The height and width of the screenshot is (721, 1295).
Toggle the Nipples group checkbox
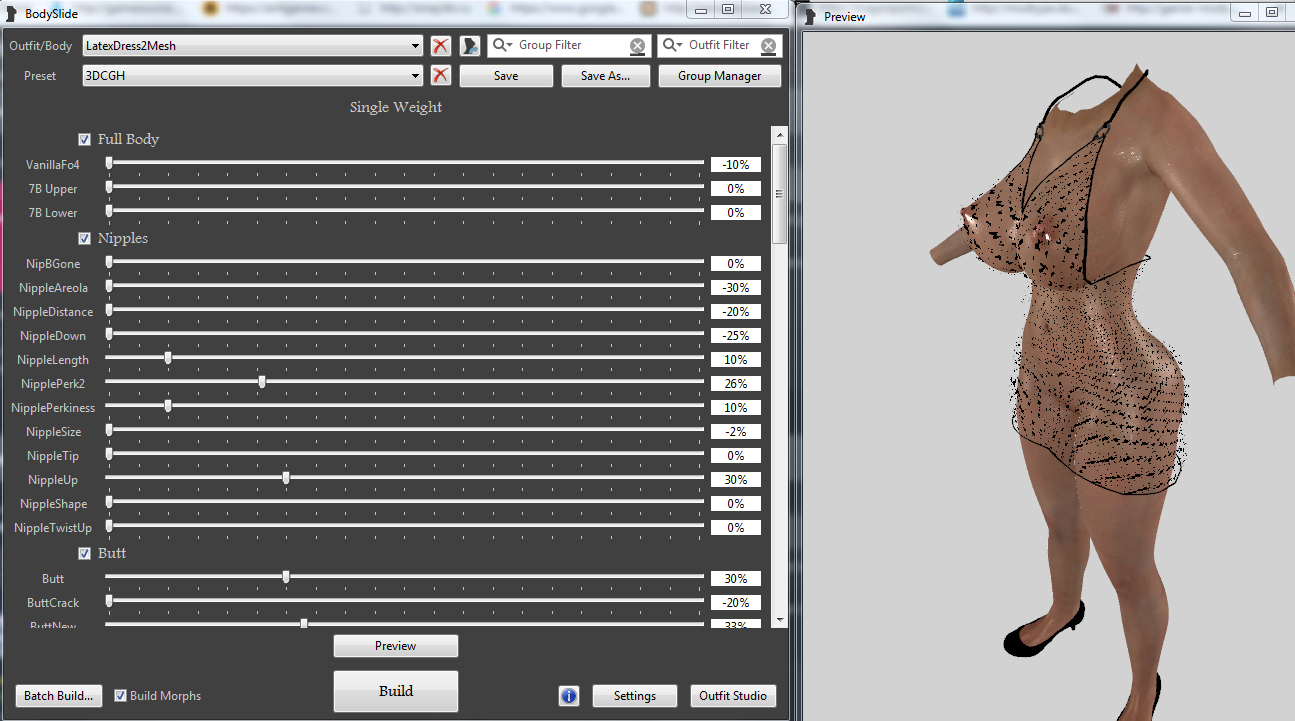point(85,239)
